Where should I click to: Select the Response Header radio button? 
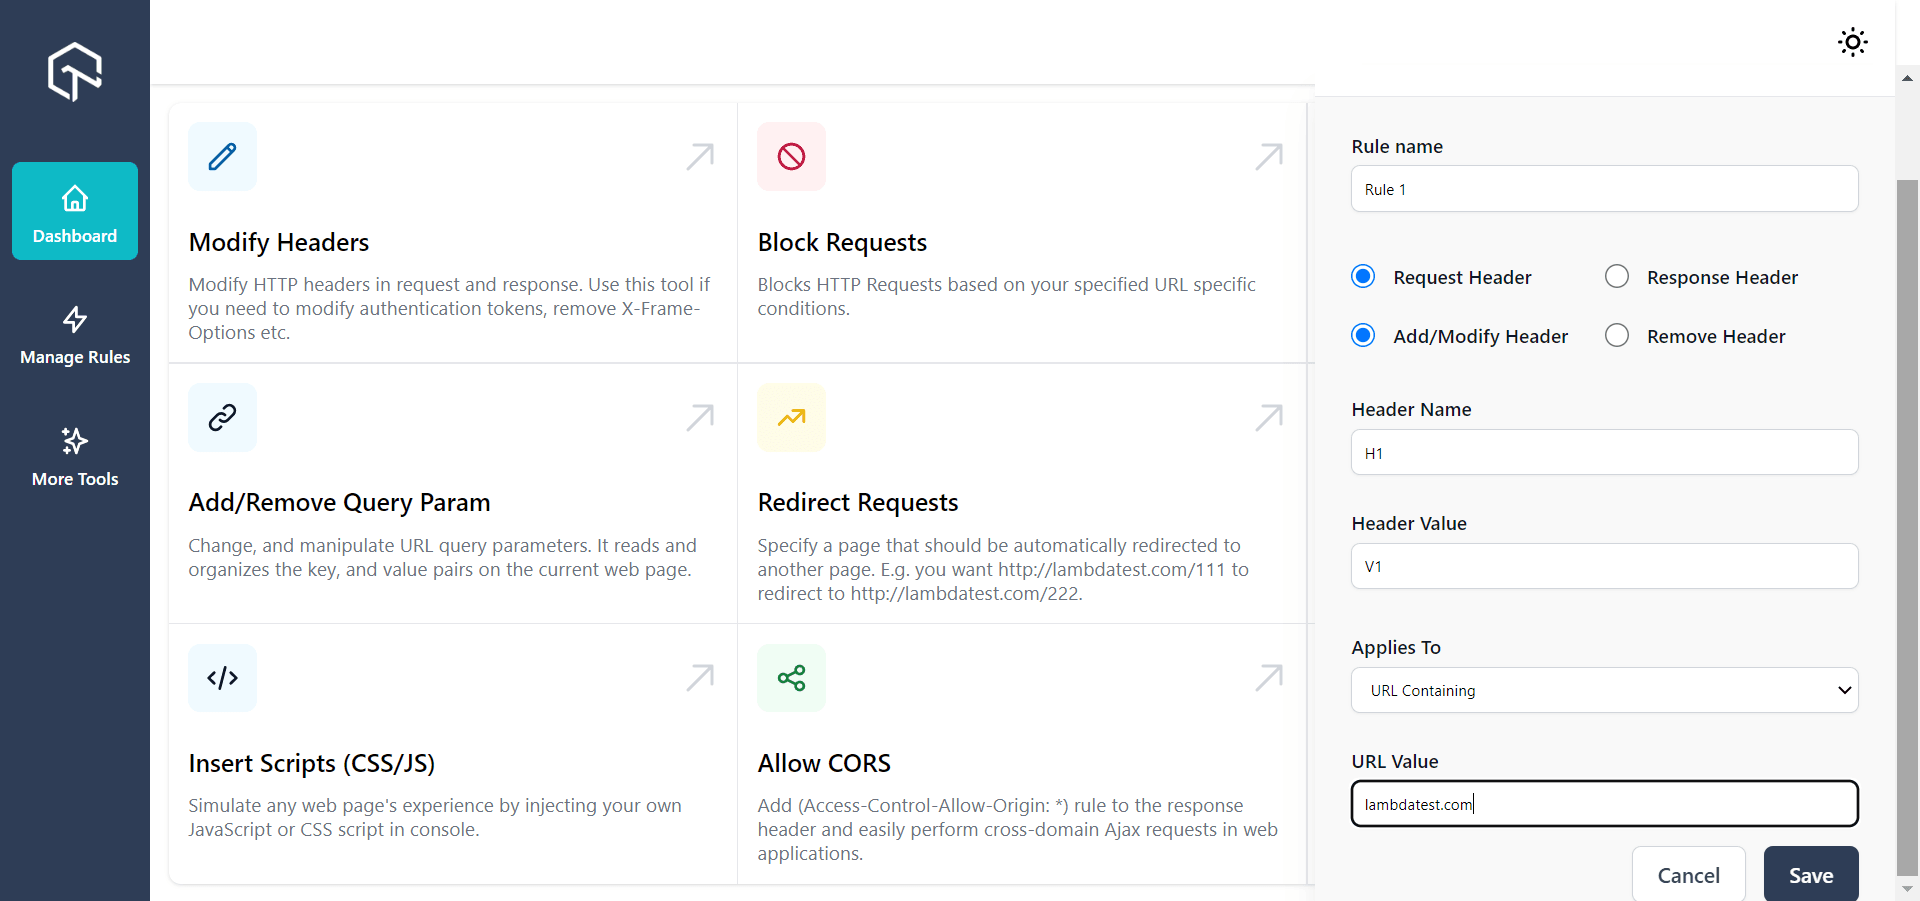[x=1617, y=276]
